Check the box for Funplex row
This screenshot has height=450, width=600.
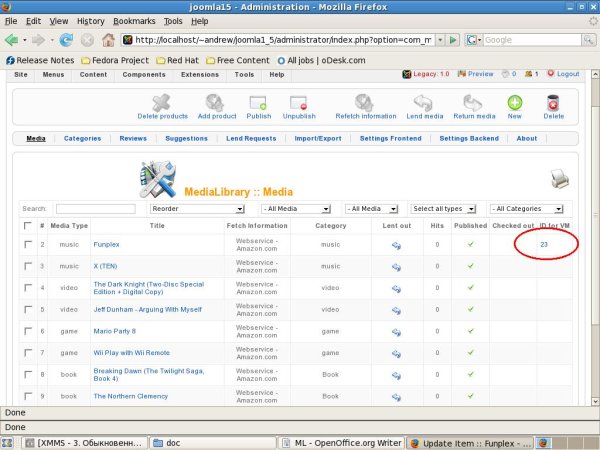coord(28,244)
